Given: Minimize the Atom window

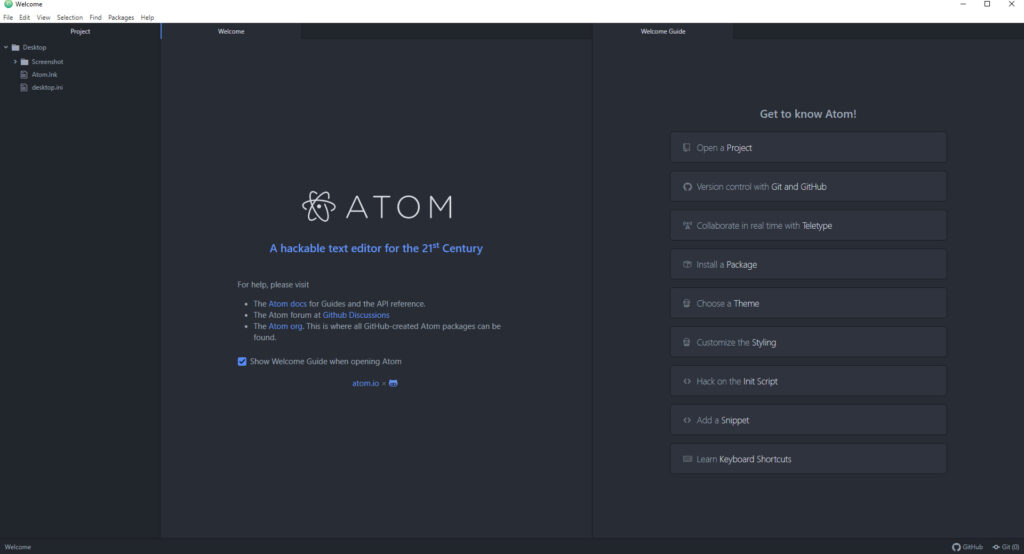Looking at the screenshot, I should (x=963, y=5).
